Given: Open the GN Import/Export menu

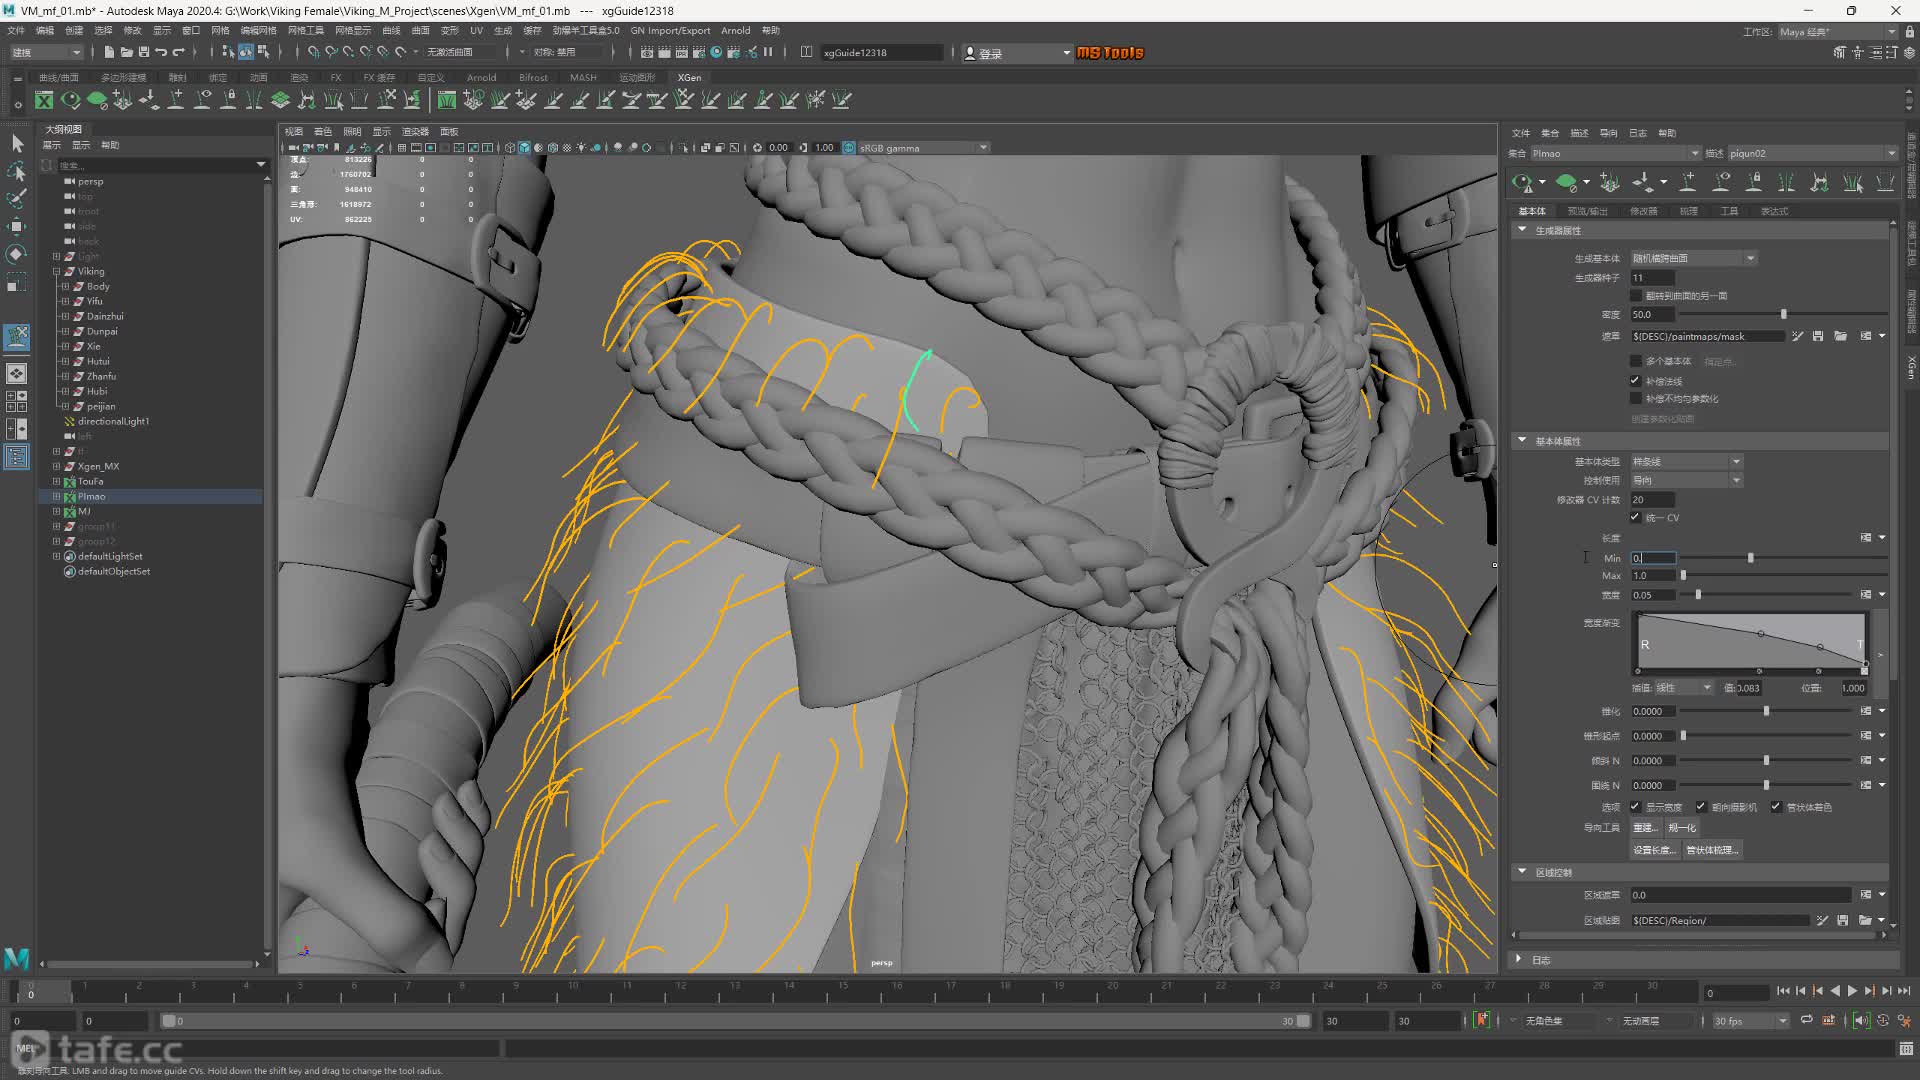Looking at the screenshot, I should coord(670,31).
